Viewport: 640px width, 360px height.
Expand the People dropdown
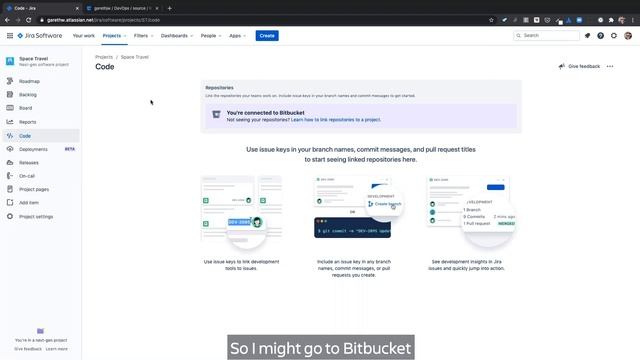[x=211, y=36]
